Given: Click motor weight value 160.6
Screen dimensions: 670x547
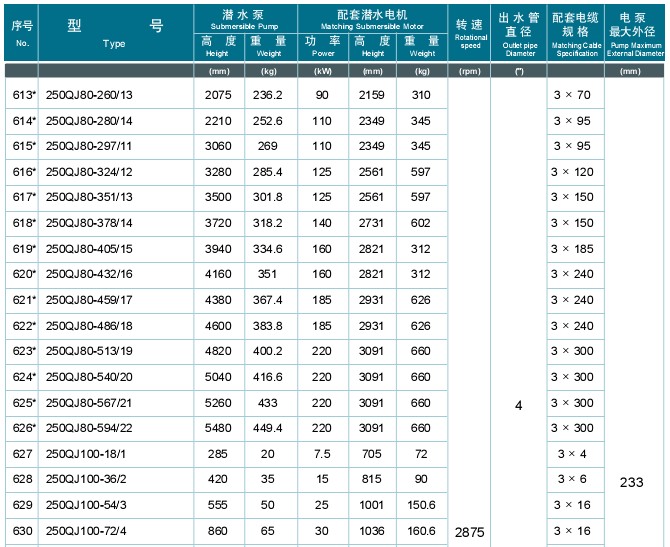Looking at the screenshot, I should click(421, 530).
